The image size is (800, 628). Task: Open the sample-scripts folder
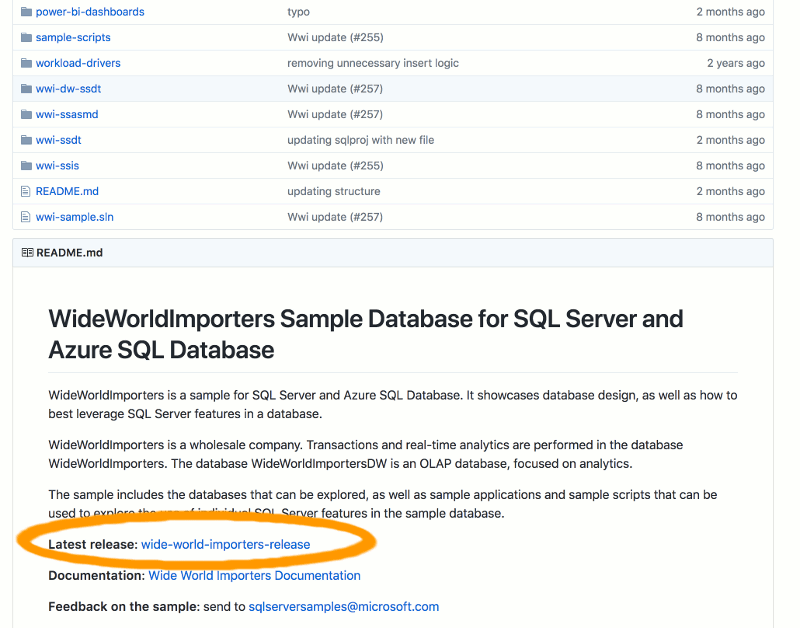click(x=73, y=37)
